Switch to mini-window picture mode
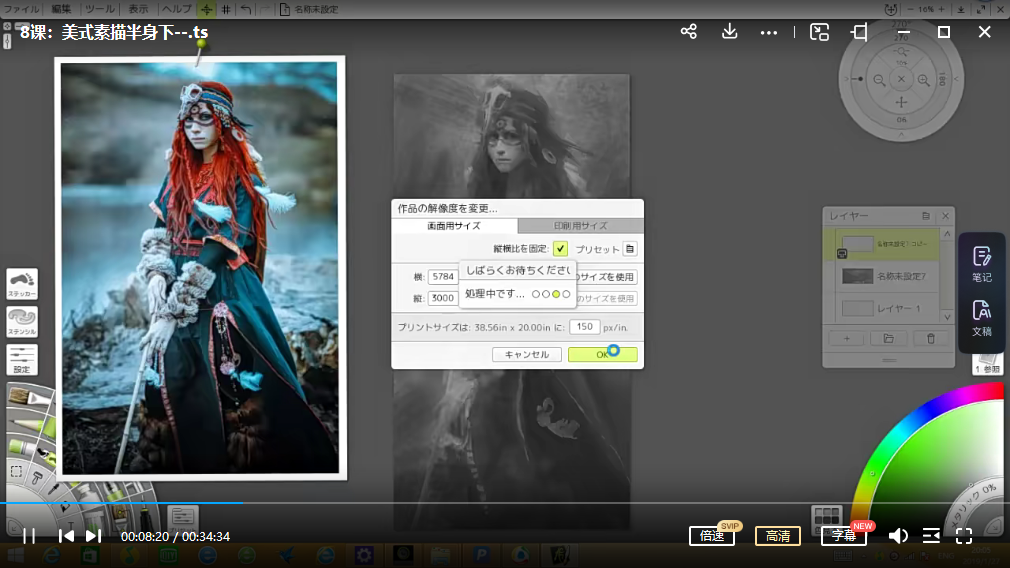 click(x=819, y=32)
